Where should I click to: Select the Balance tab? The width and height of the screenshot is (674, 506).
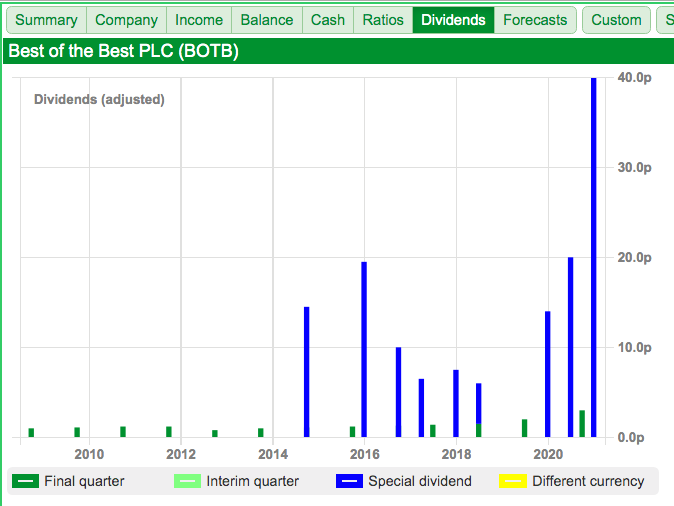(267, 20)
